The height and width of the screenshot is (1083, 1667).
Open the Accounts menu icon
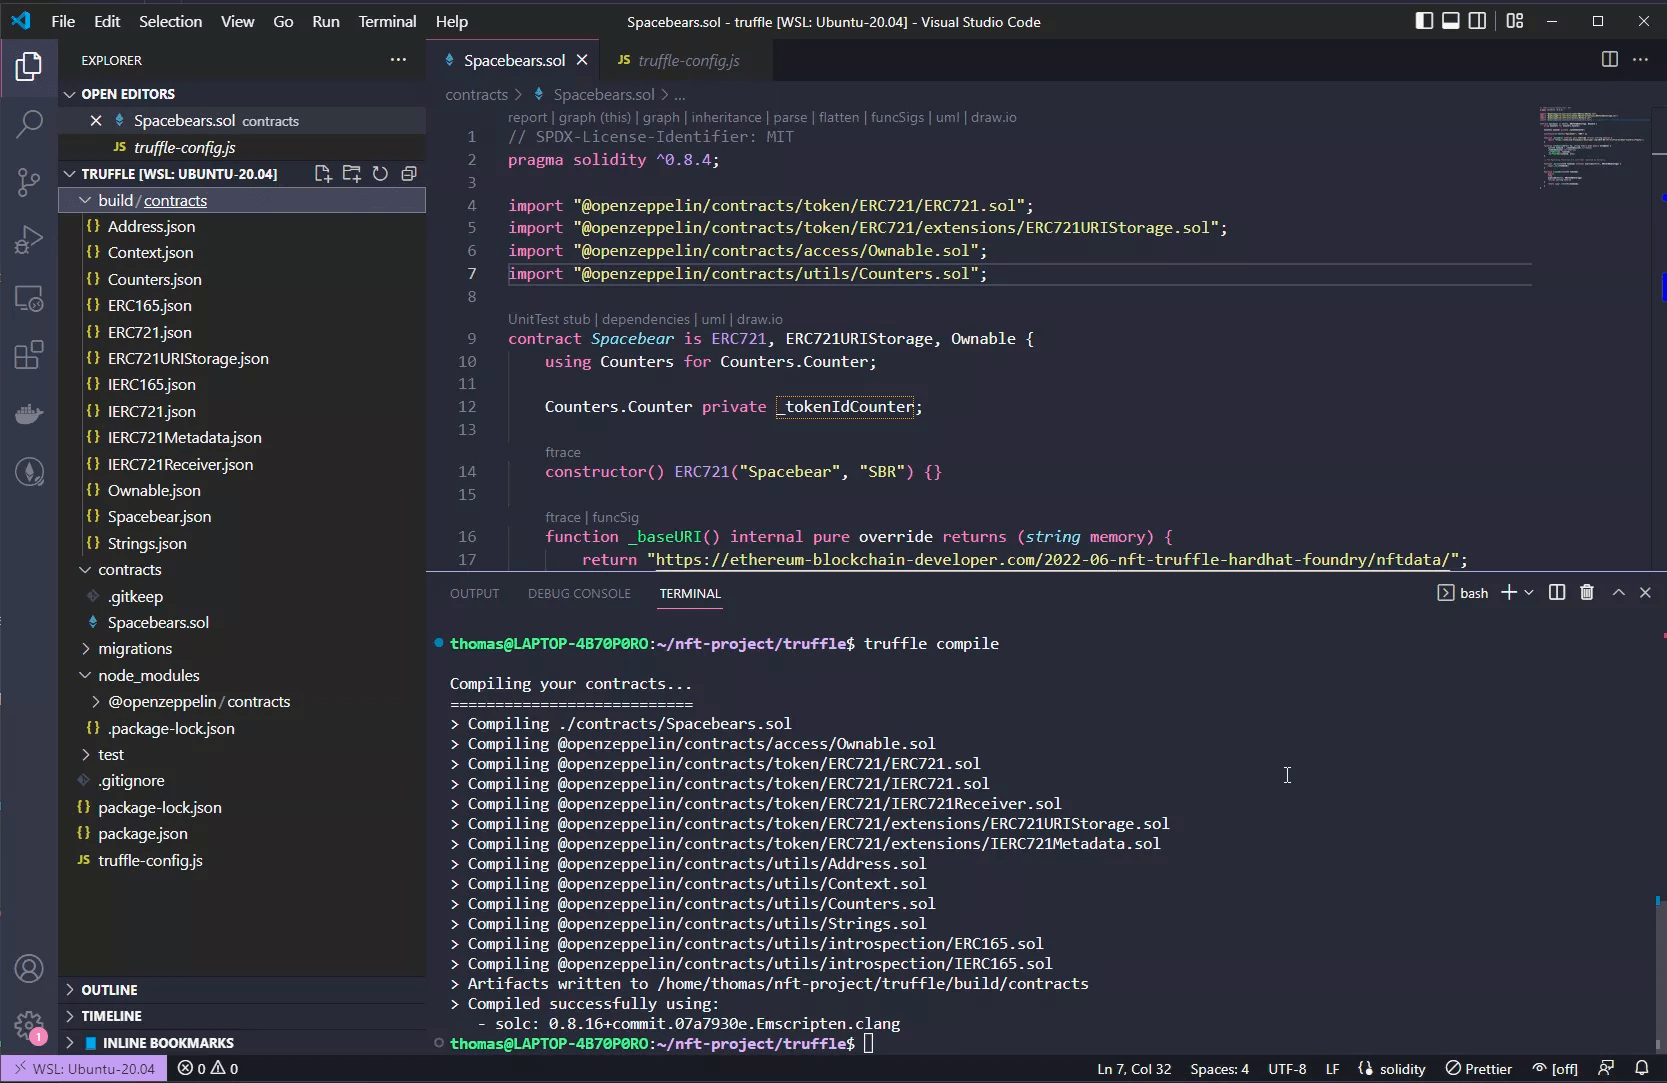click(x=29, y=969)
